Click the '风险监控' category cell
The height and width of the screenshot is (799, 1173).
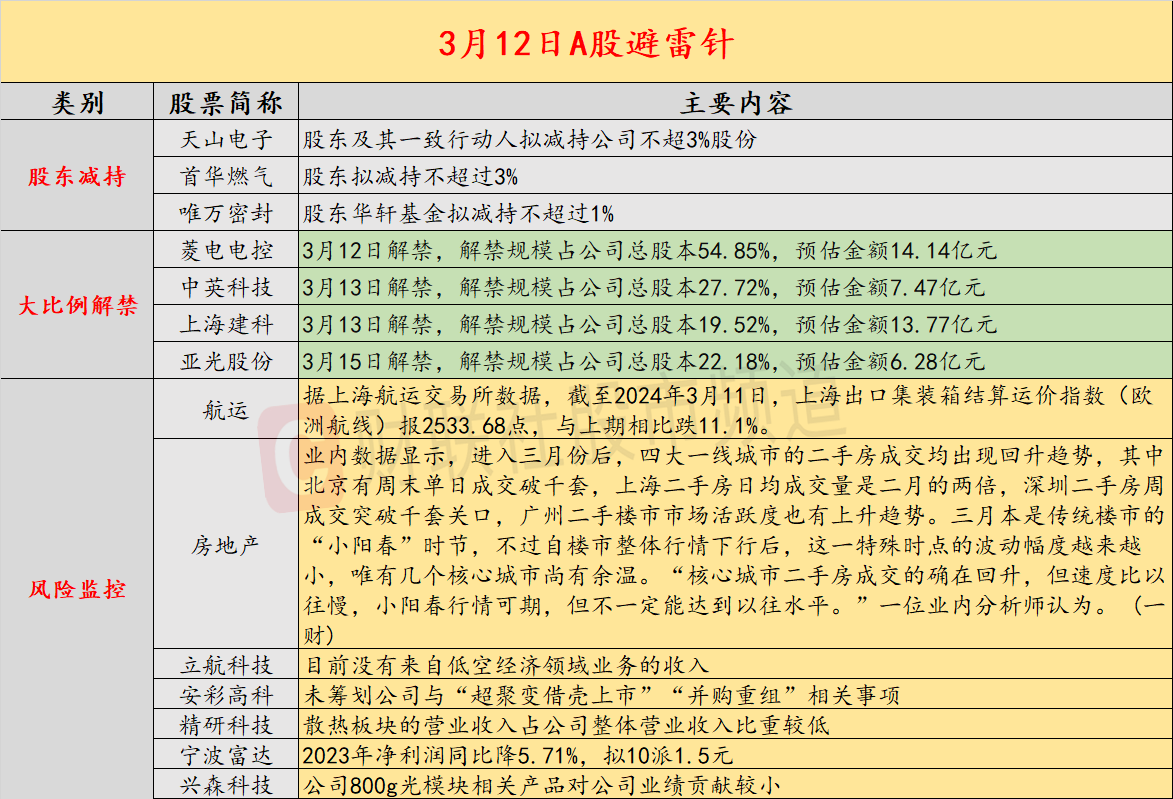[77, 589]
